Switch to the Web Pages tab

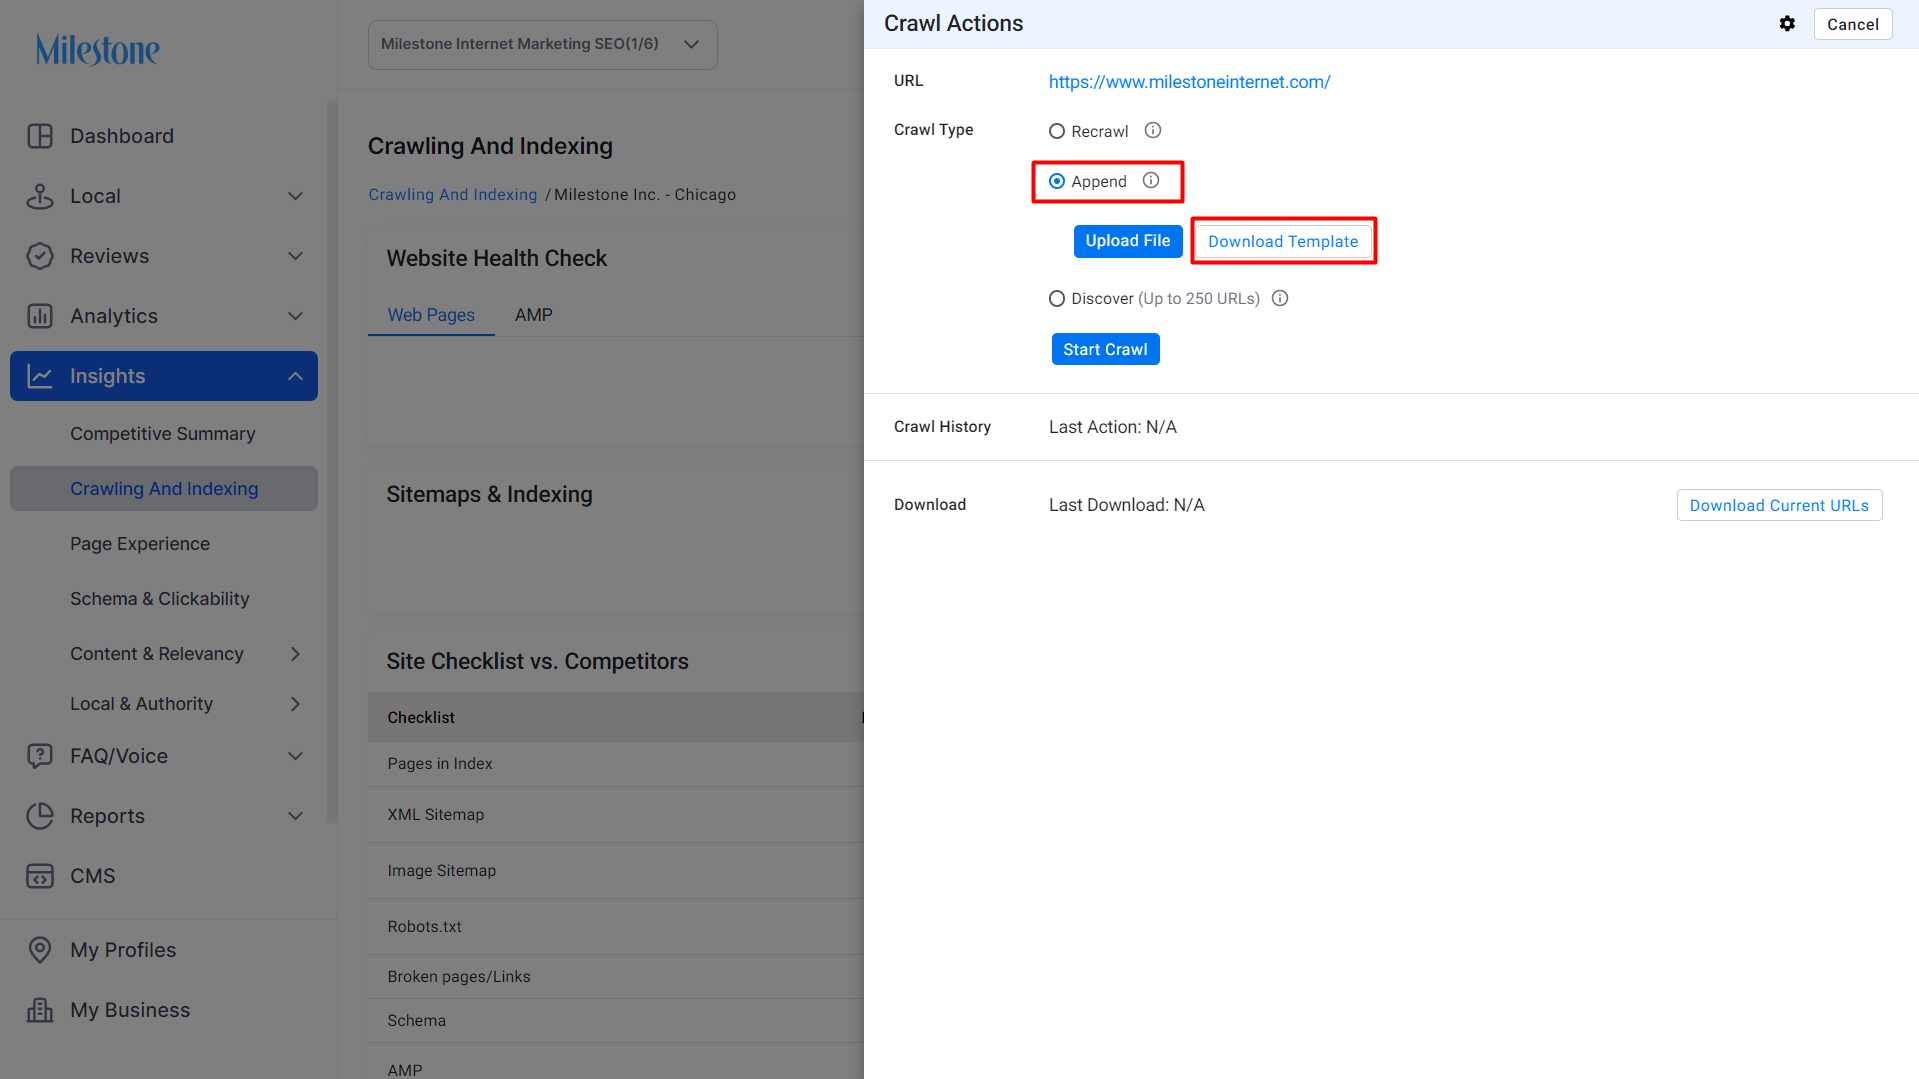point(431,315)
